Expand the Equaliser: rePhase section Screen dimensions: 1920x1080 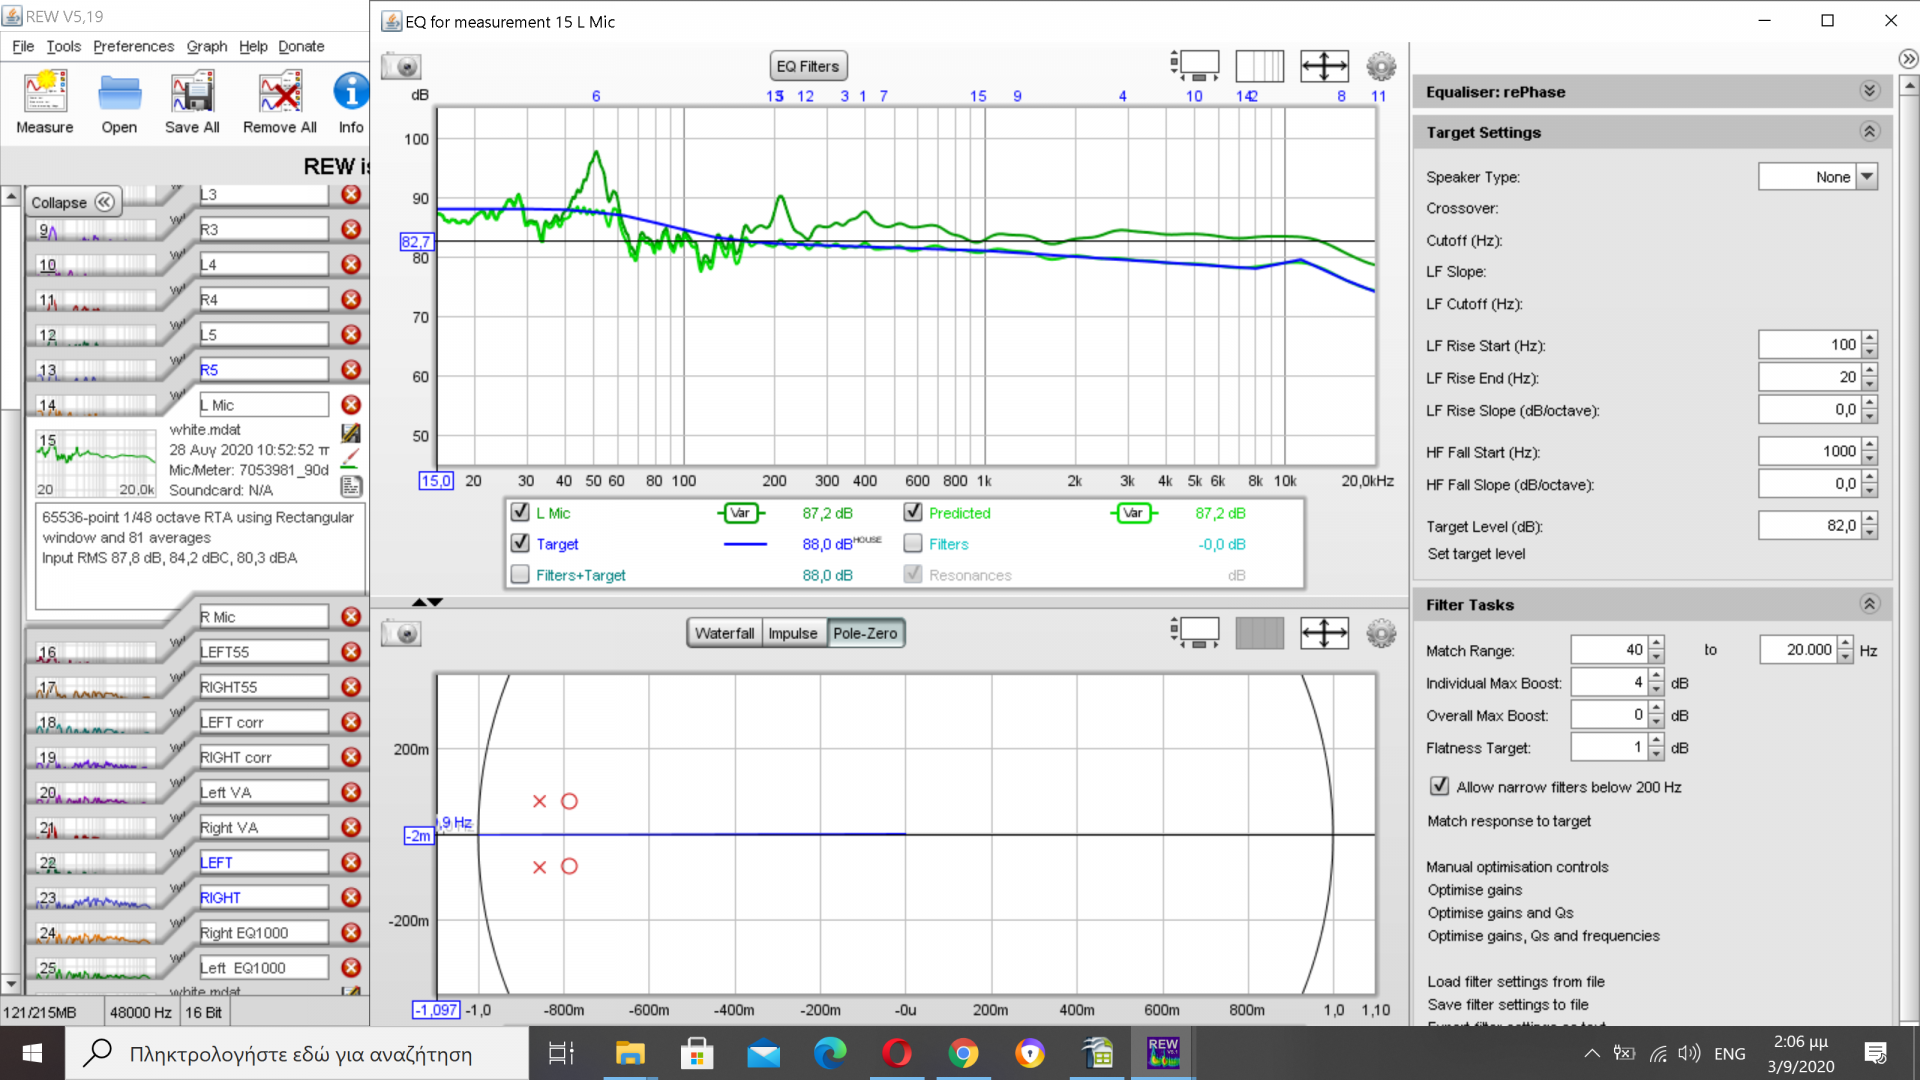pos(1869,91)
